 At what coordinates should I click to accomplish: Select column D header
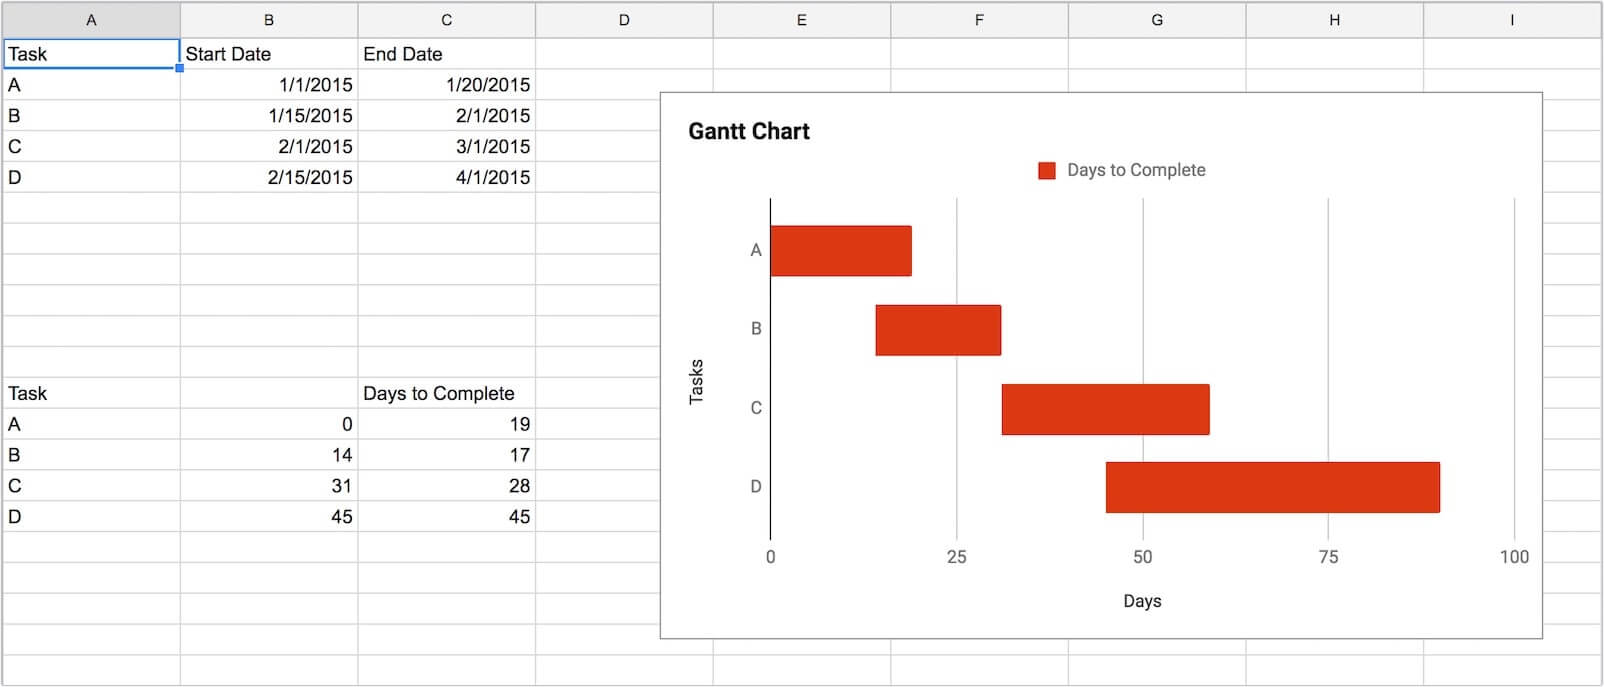coord(624,20)
